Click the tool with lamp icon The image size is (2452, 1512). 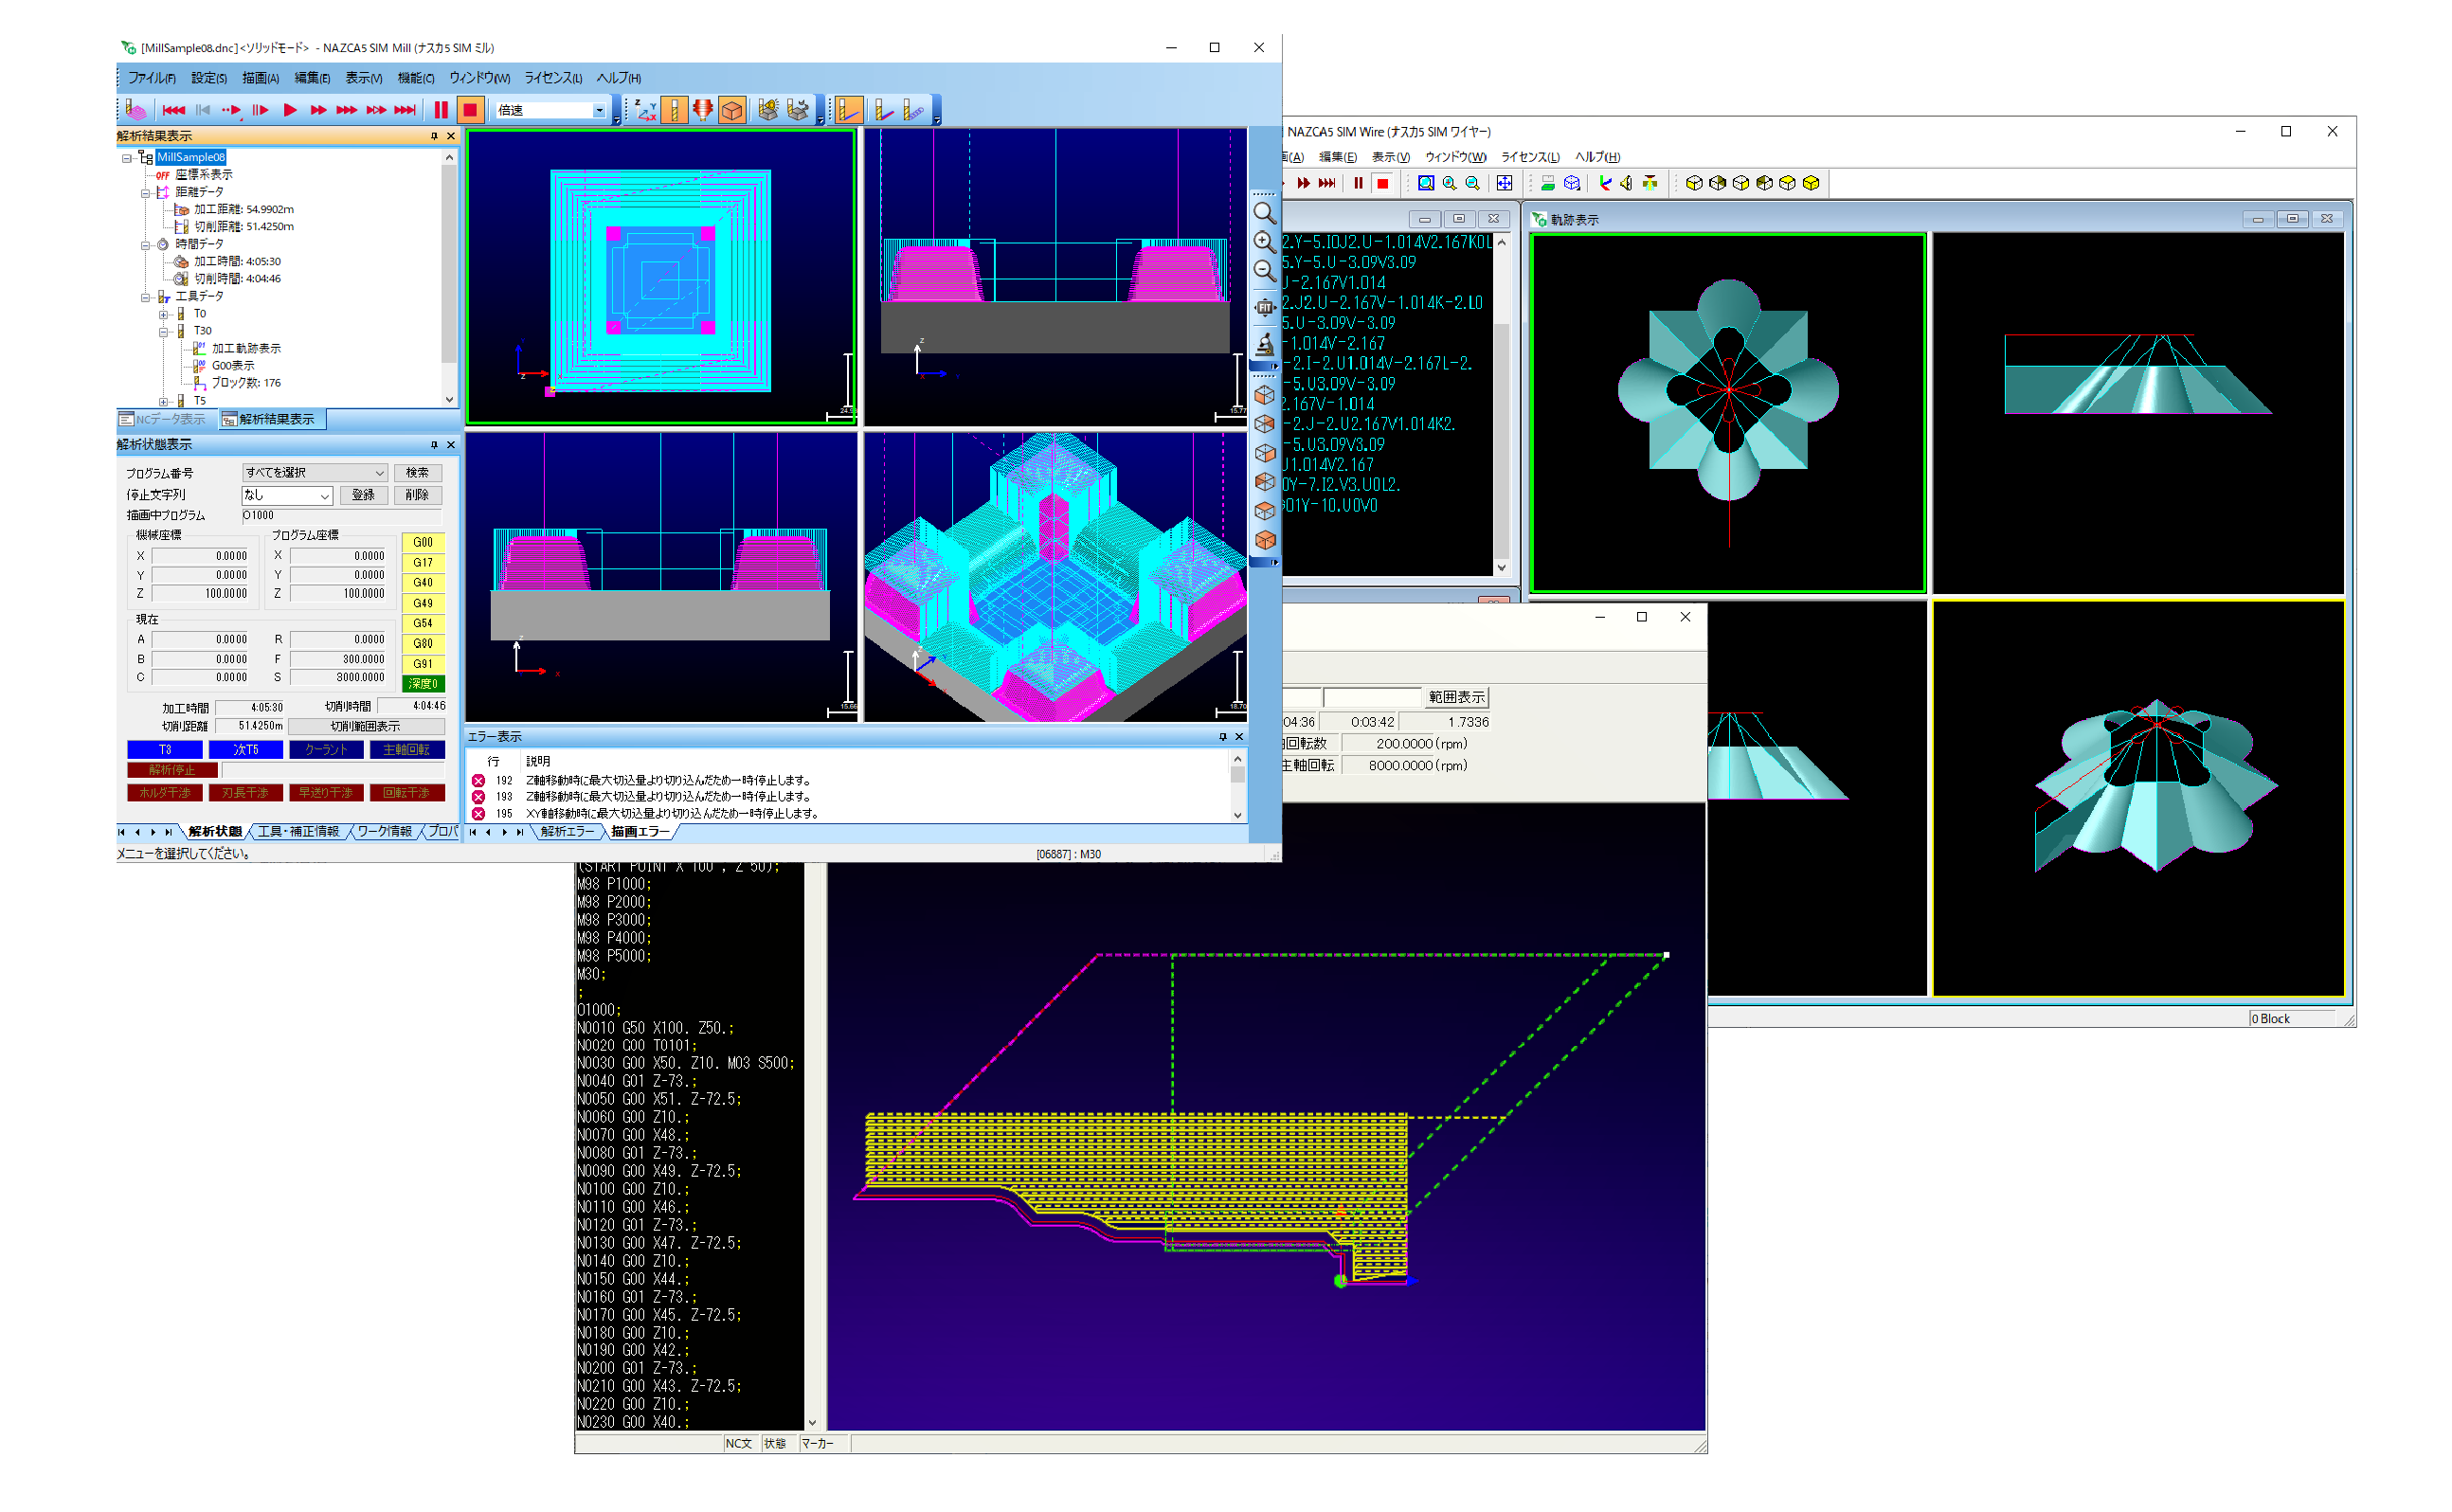point(768,110)
